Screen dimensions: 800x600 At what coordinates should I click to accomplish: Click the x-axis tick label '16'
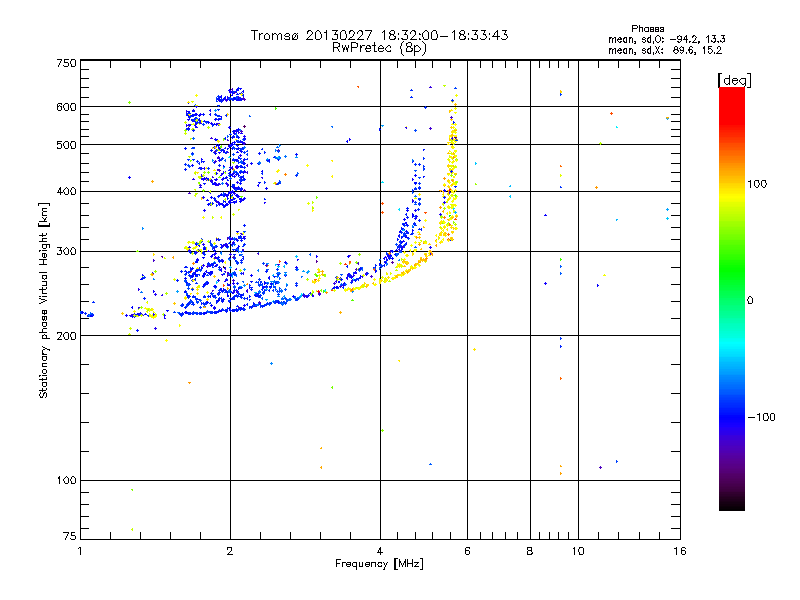coord(680,551)
